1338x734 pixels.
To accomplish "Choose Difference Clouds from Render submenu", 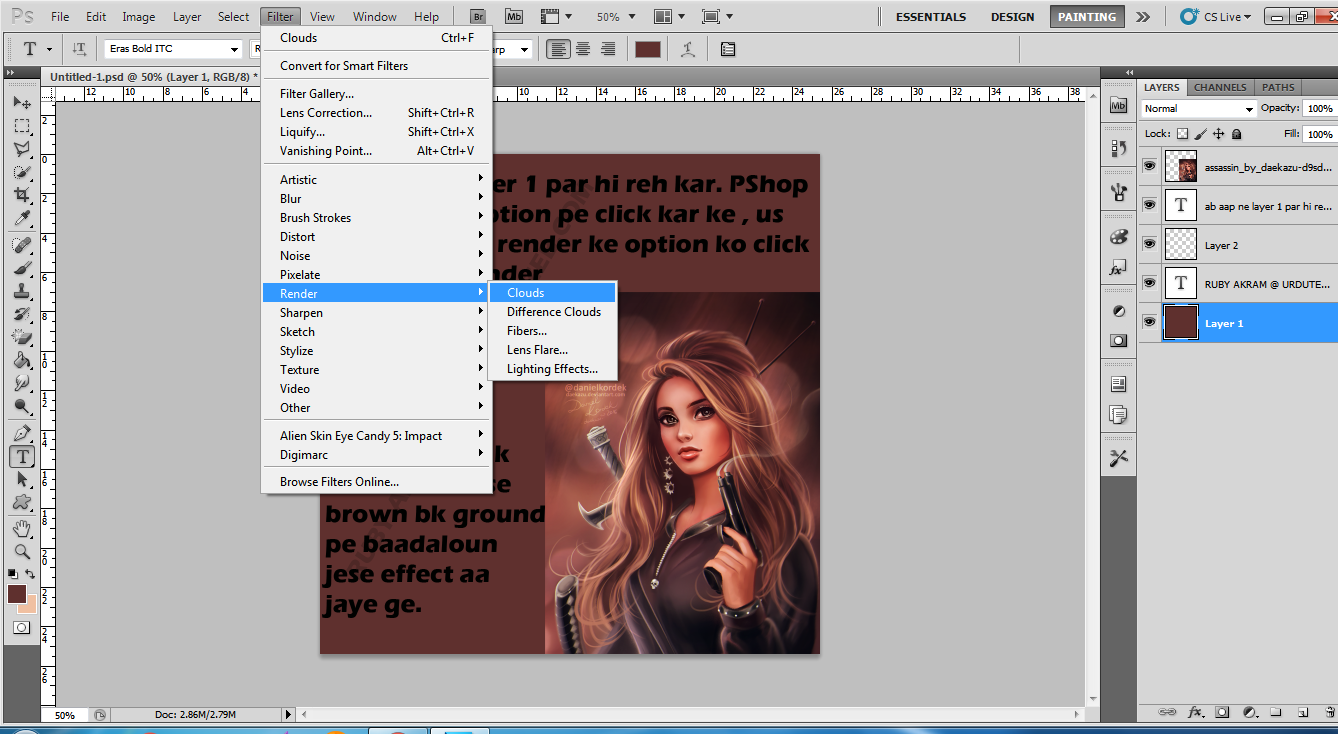I will [x=552, y=311].
